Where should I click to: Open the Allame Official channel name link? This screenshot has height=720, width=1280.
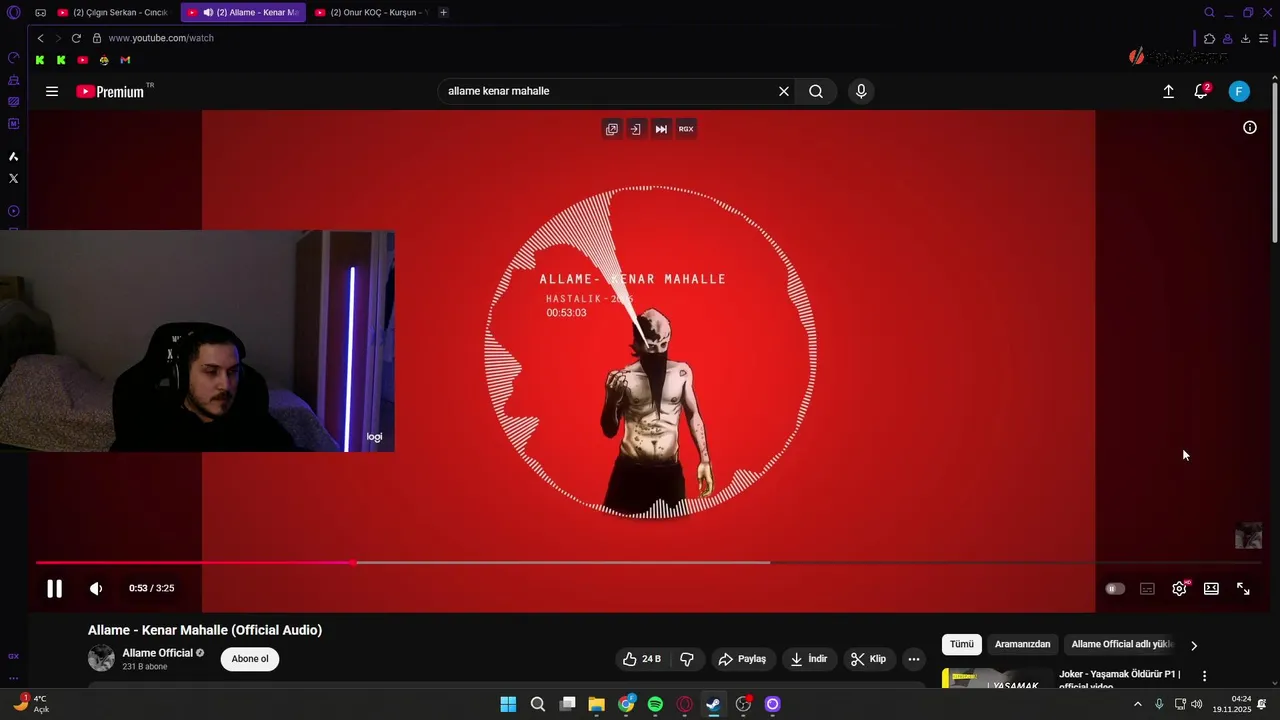click(158, 653)
